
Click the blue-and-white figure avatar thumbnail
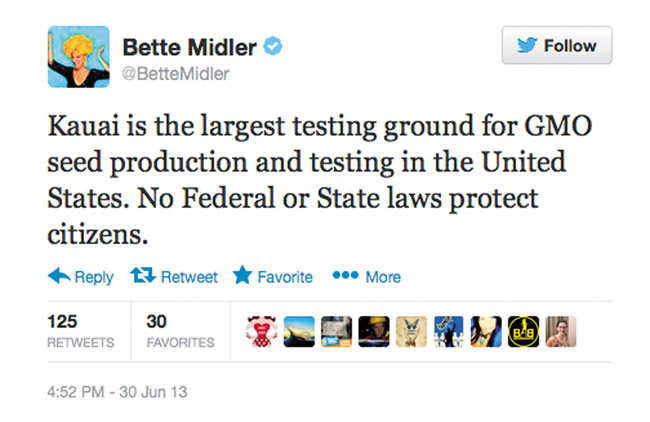[449, 332]
